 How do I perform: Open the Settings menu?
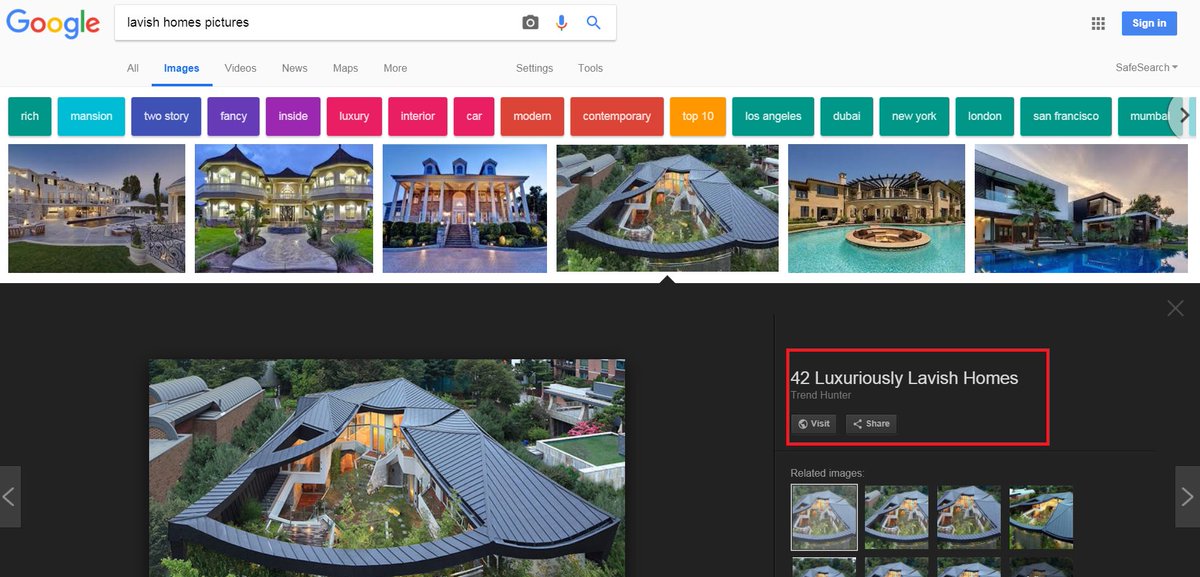534,68
